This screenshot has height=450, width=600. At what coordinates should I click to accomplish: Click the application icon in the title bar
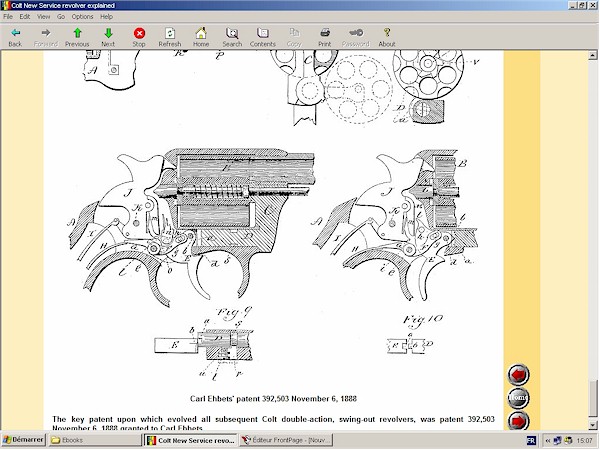pos(5,5)
